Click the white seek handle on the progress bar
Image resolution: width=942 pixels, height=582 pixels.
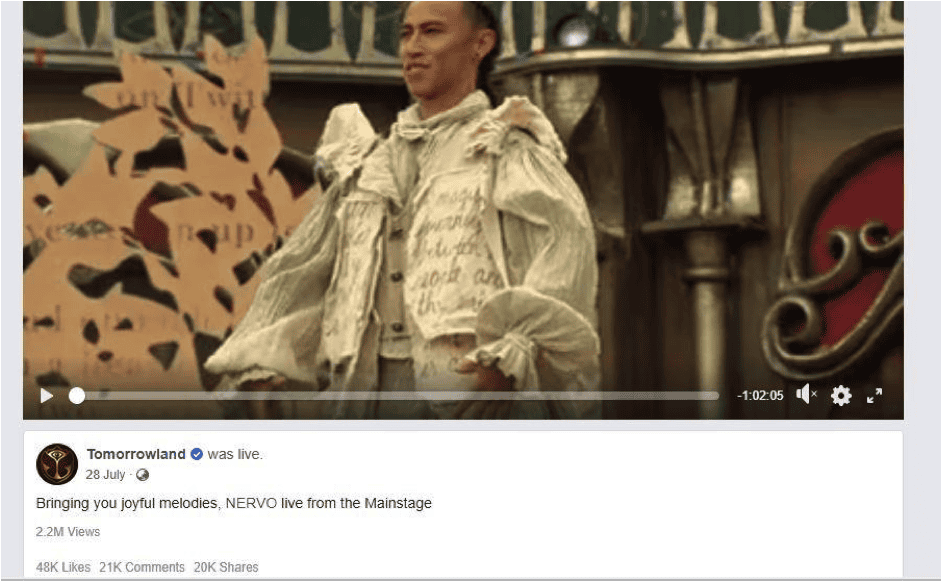coord(77,395)
